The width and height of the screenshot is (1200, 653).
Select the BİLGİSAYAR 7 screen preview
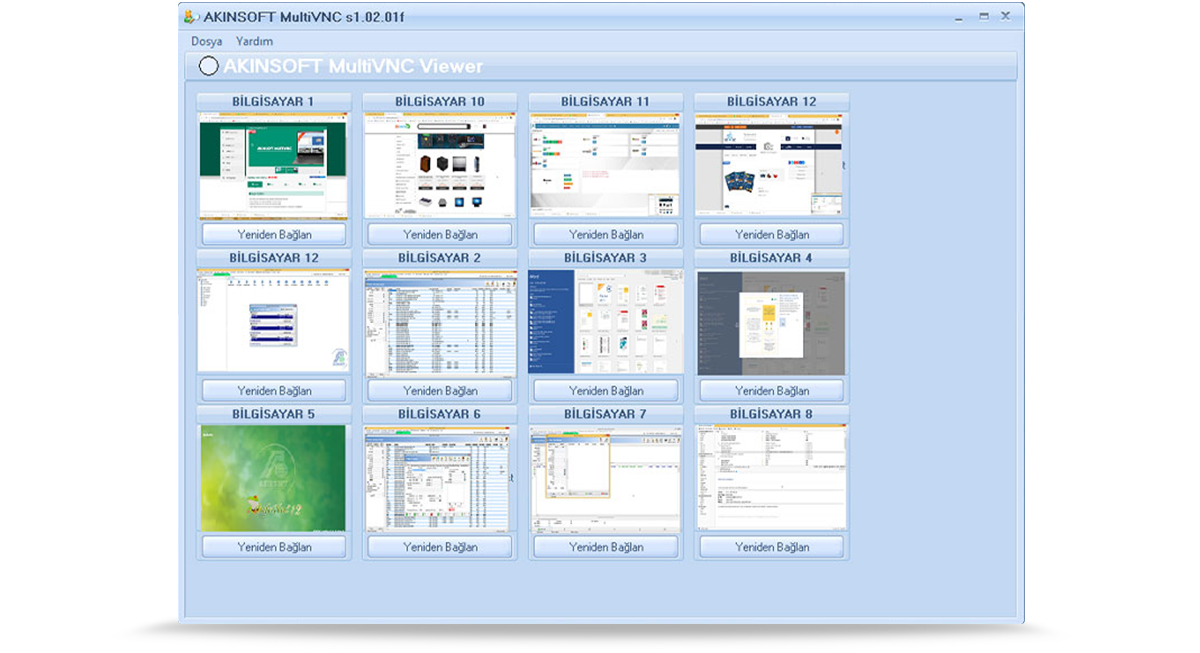605,478
